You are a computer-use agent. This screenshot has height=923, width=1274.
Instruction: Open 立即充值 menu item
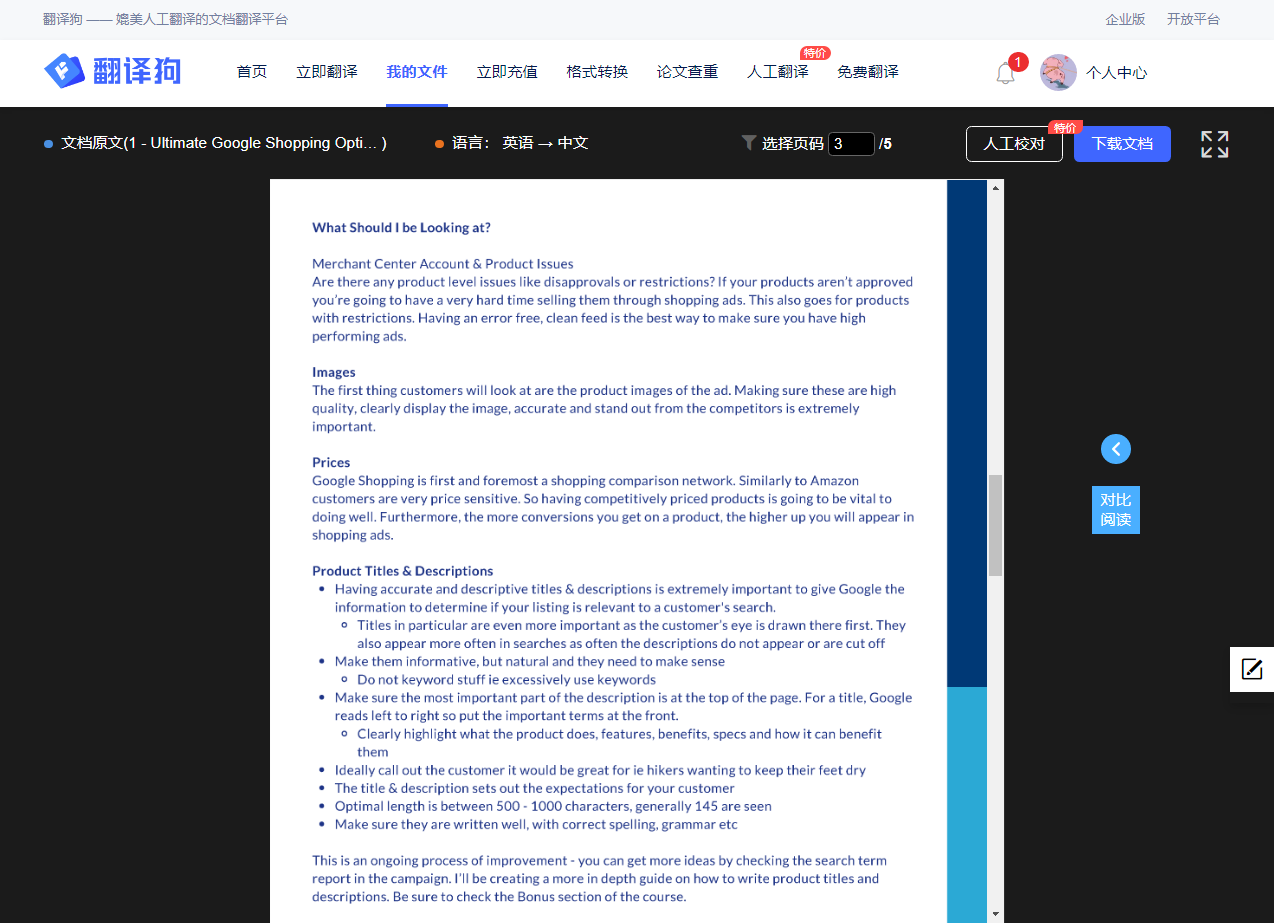507,72
